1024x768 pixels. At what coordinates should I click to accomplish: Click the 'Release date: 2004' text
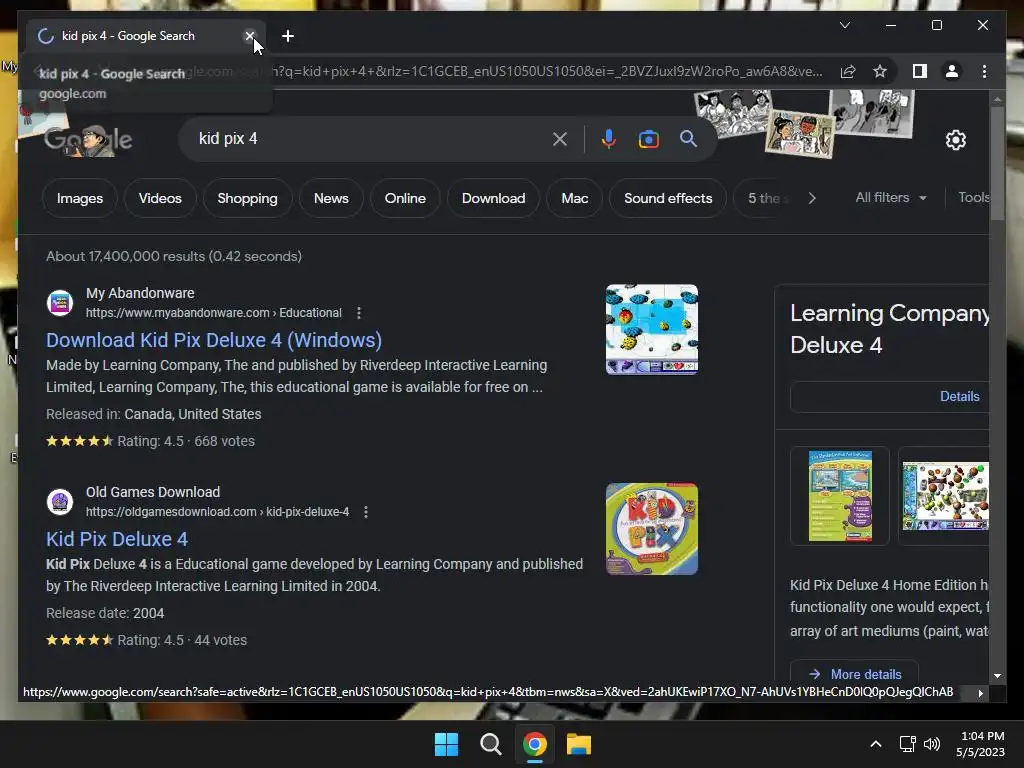coord(104,613)
